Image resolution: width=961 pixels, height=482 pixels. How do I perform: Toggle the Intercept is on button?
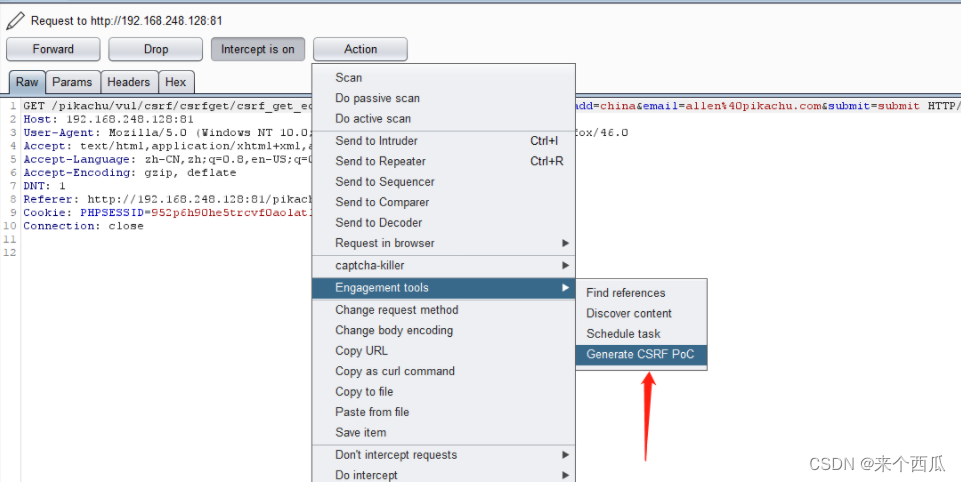point(258,49)
